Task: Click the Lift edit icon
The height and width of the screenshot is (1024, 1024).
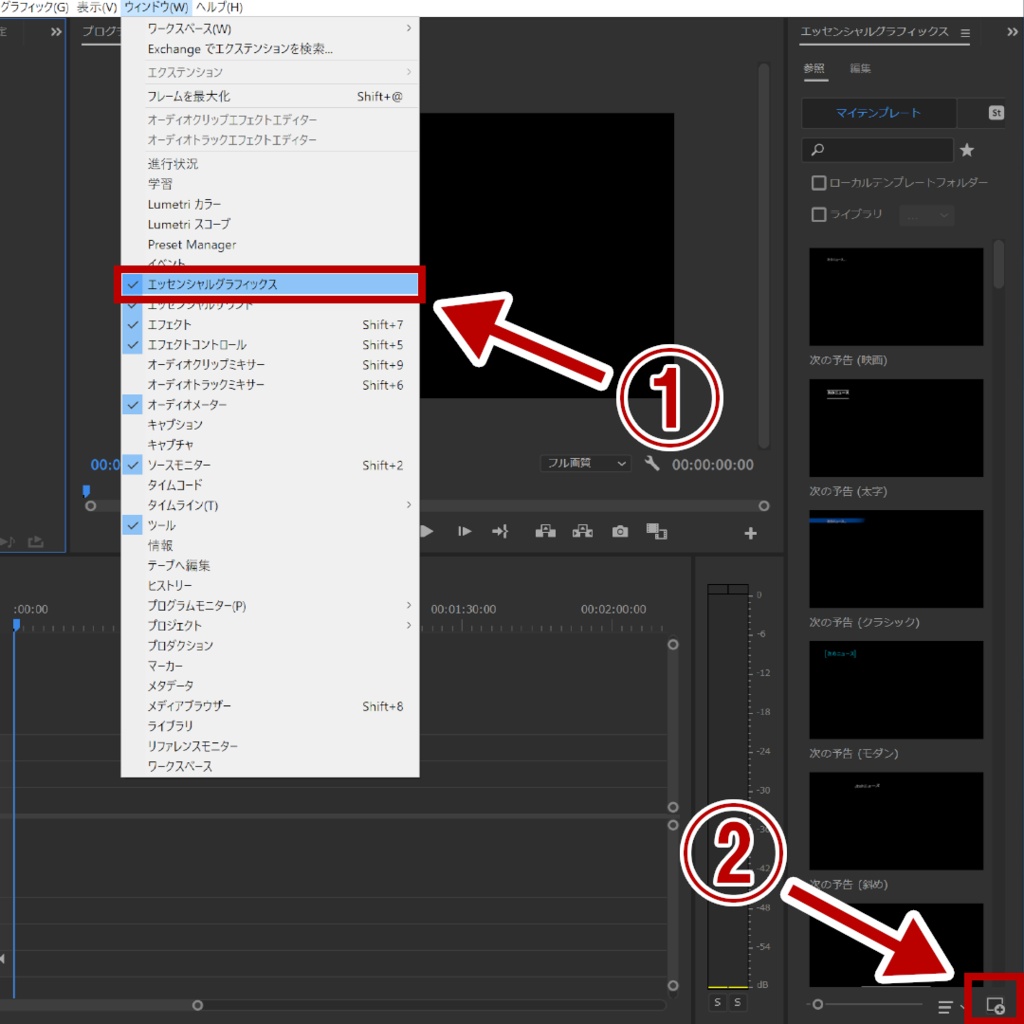Action: click(x=545, y=531)
